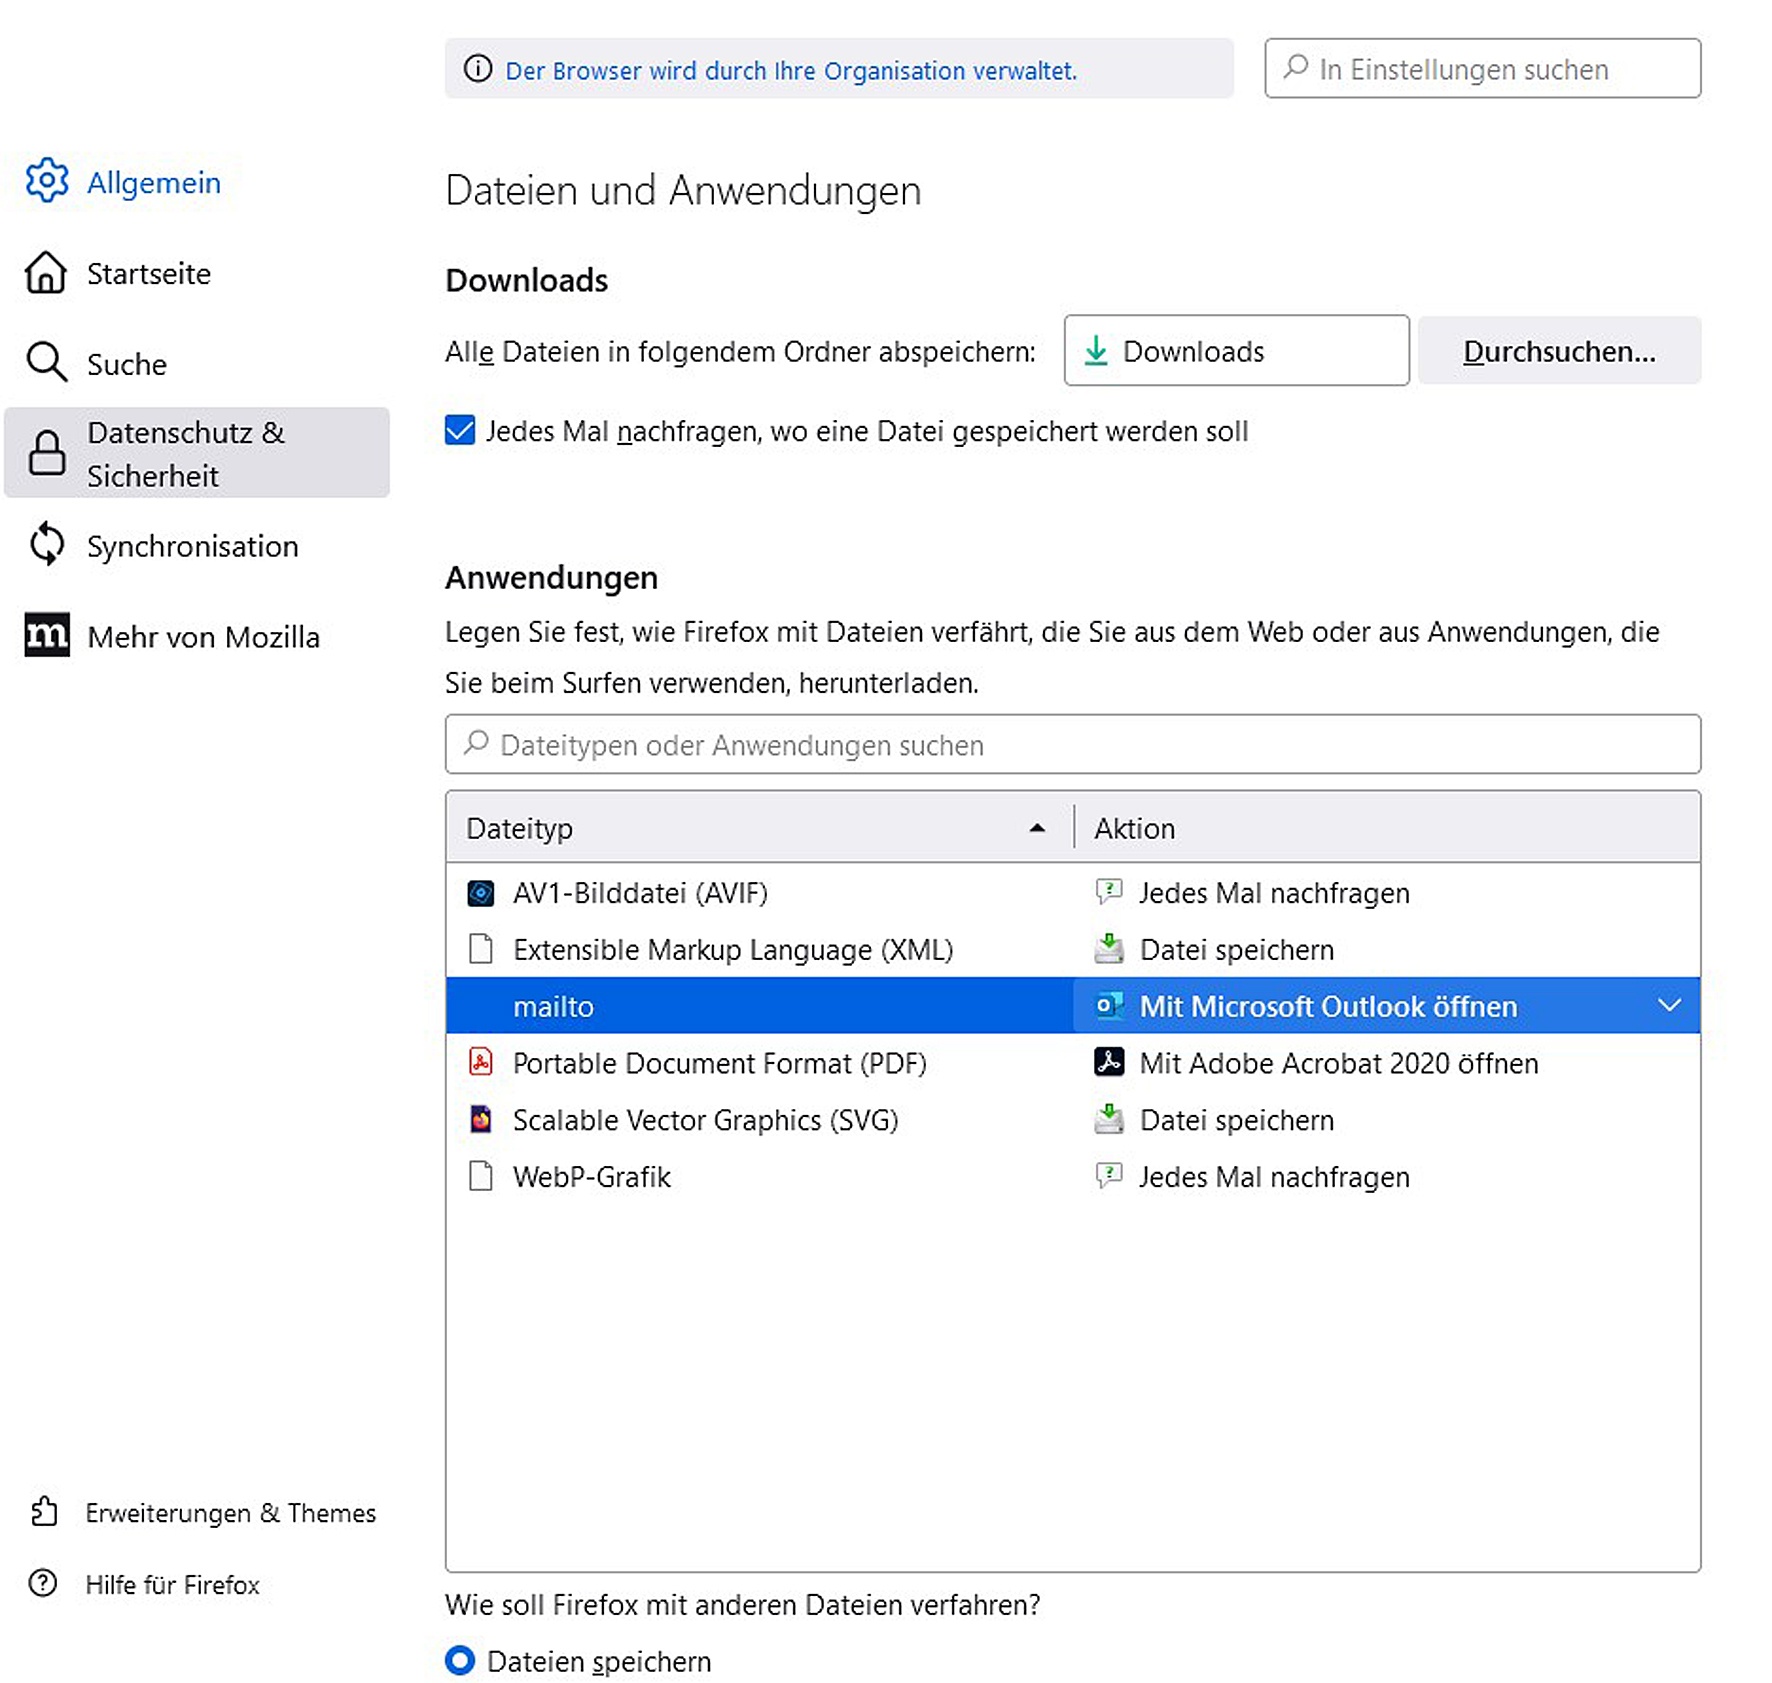This screenshot has height=1683, width=1772.
Task: Click the Allgemein gear icon
Action: [47, 181]
